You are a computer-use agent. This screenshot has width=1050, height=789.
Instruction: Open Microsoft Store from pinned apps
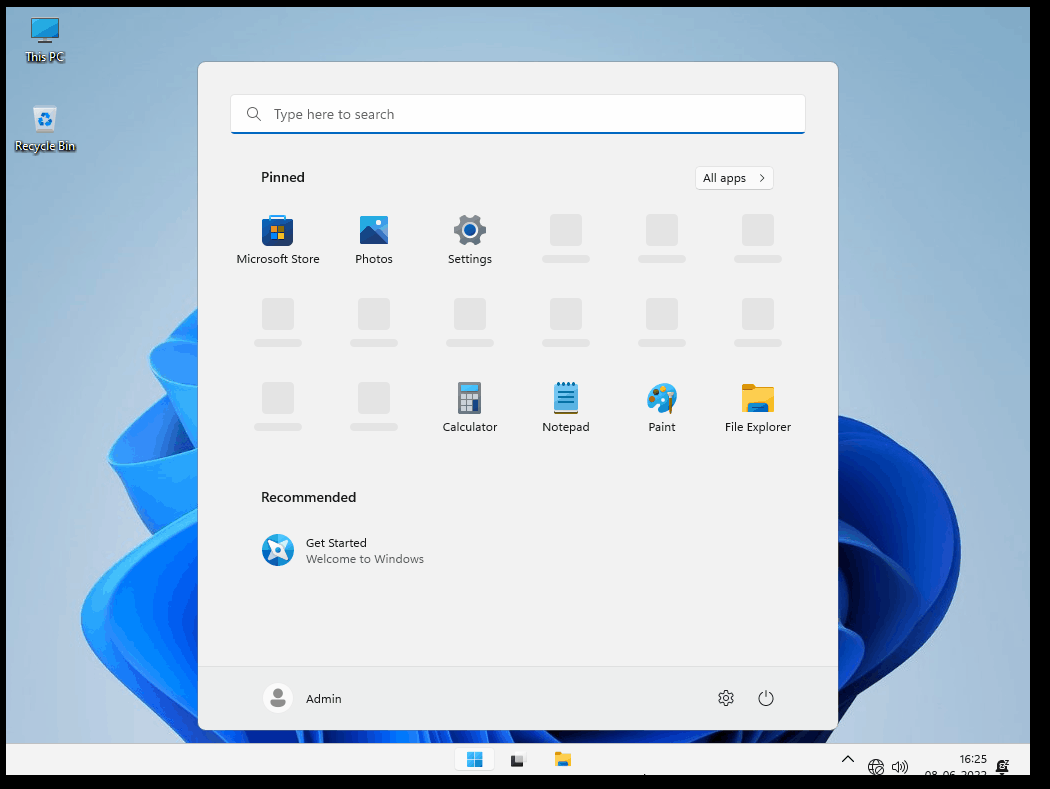pos(277,240)
